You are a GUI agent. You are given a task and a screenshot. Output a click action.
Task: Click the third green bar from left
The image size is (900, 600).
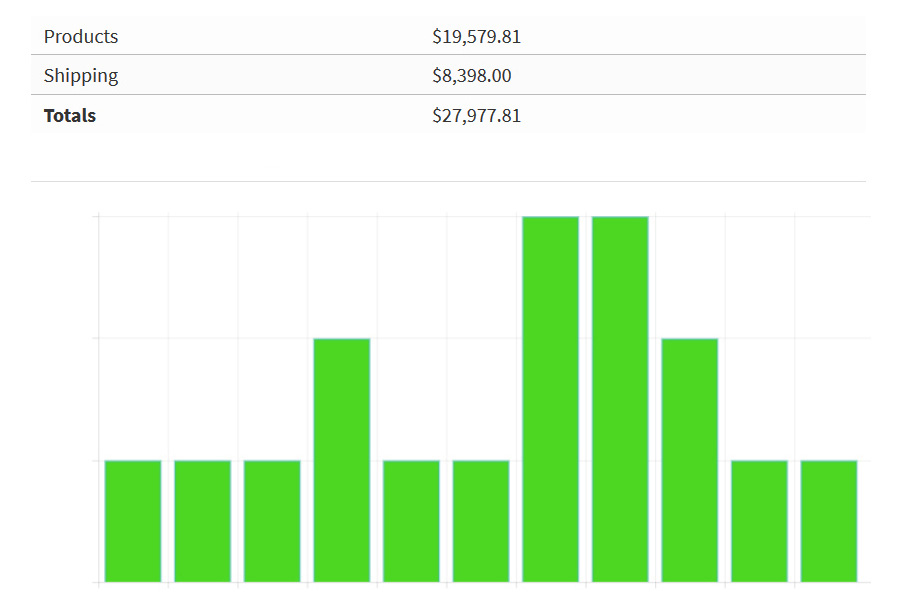272,521
